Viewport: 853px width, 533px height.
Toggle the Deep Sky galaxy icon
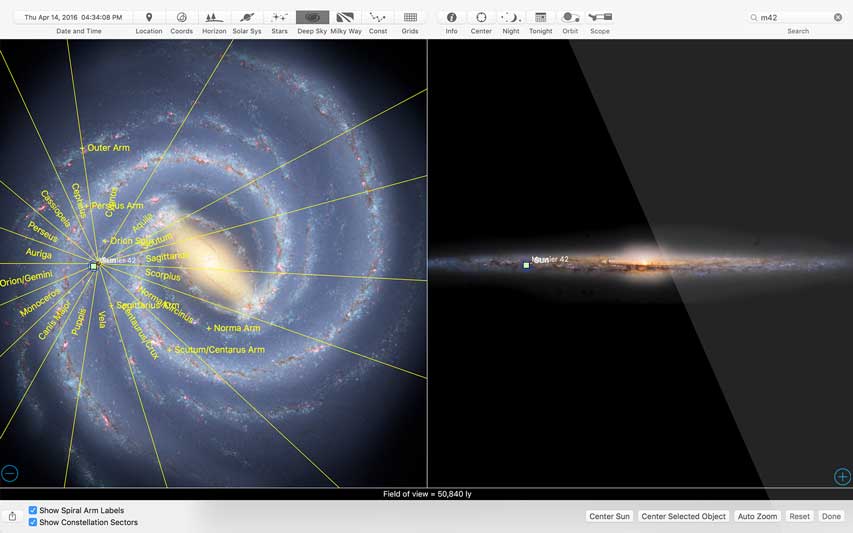coord(312,17)
